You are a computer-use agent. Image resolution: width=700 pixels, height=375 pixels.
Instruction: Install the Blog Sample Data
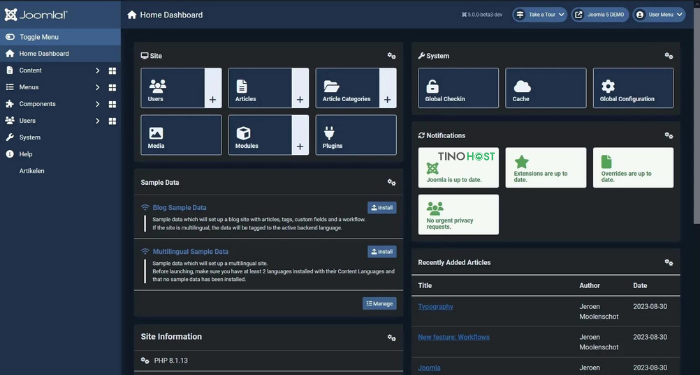click(382, 208)
